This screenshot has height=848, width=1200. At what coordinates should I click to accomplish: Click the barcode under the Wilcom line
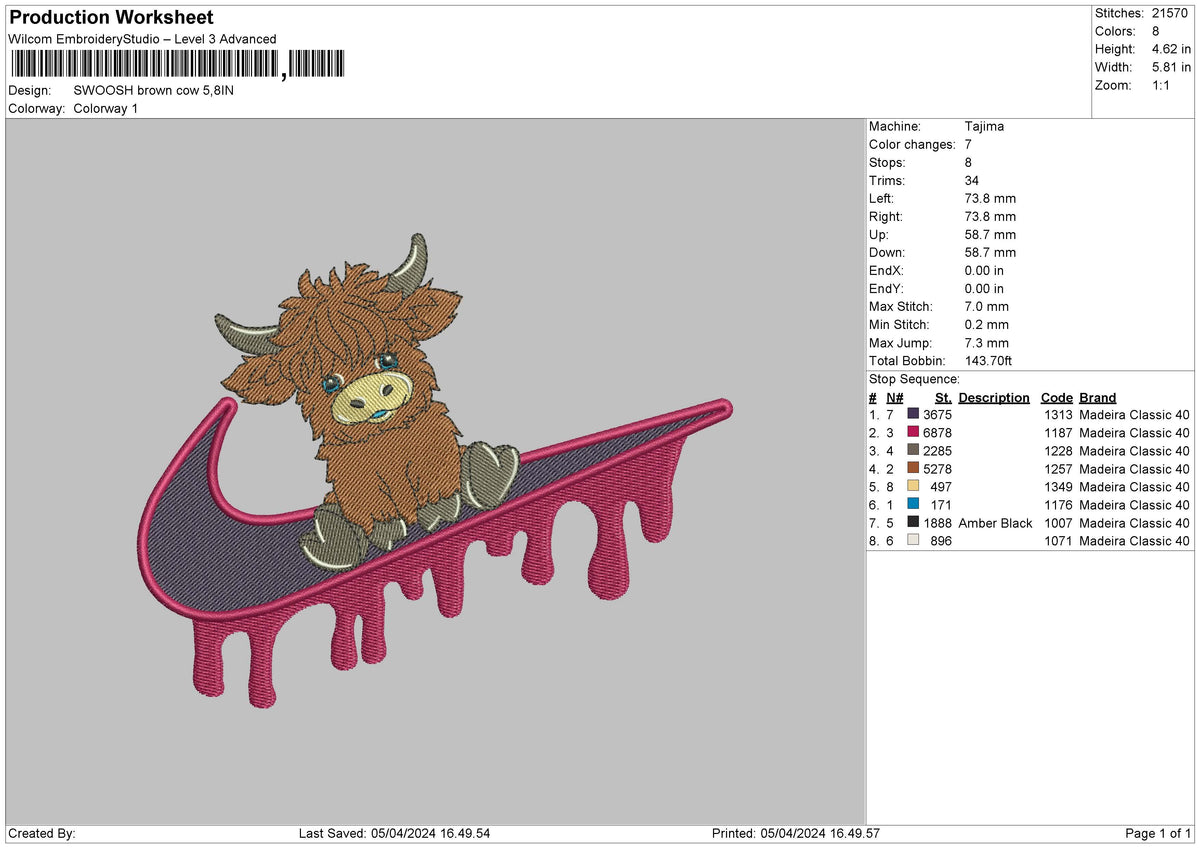177,65
